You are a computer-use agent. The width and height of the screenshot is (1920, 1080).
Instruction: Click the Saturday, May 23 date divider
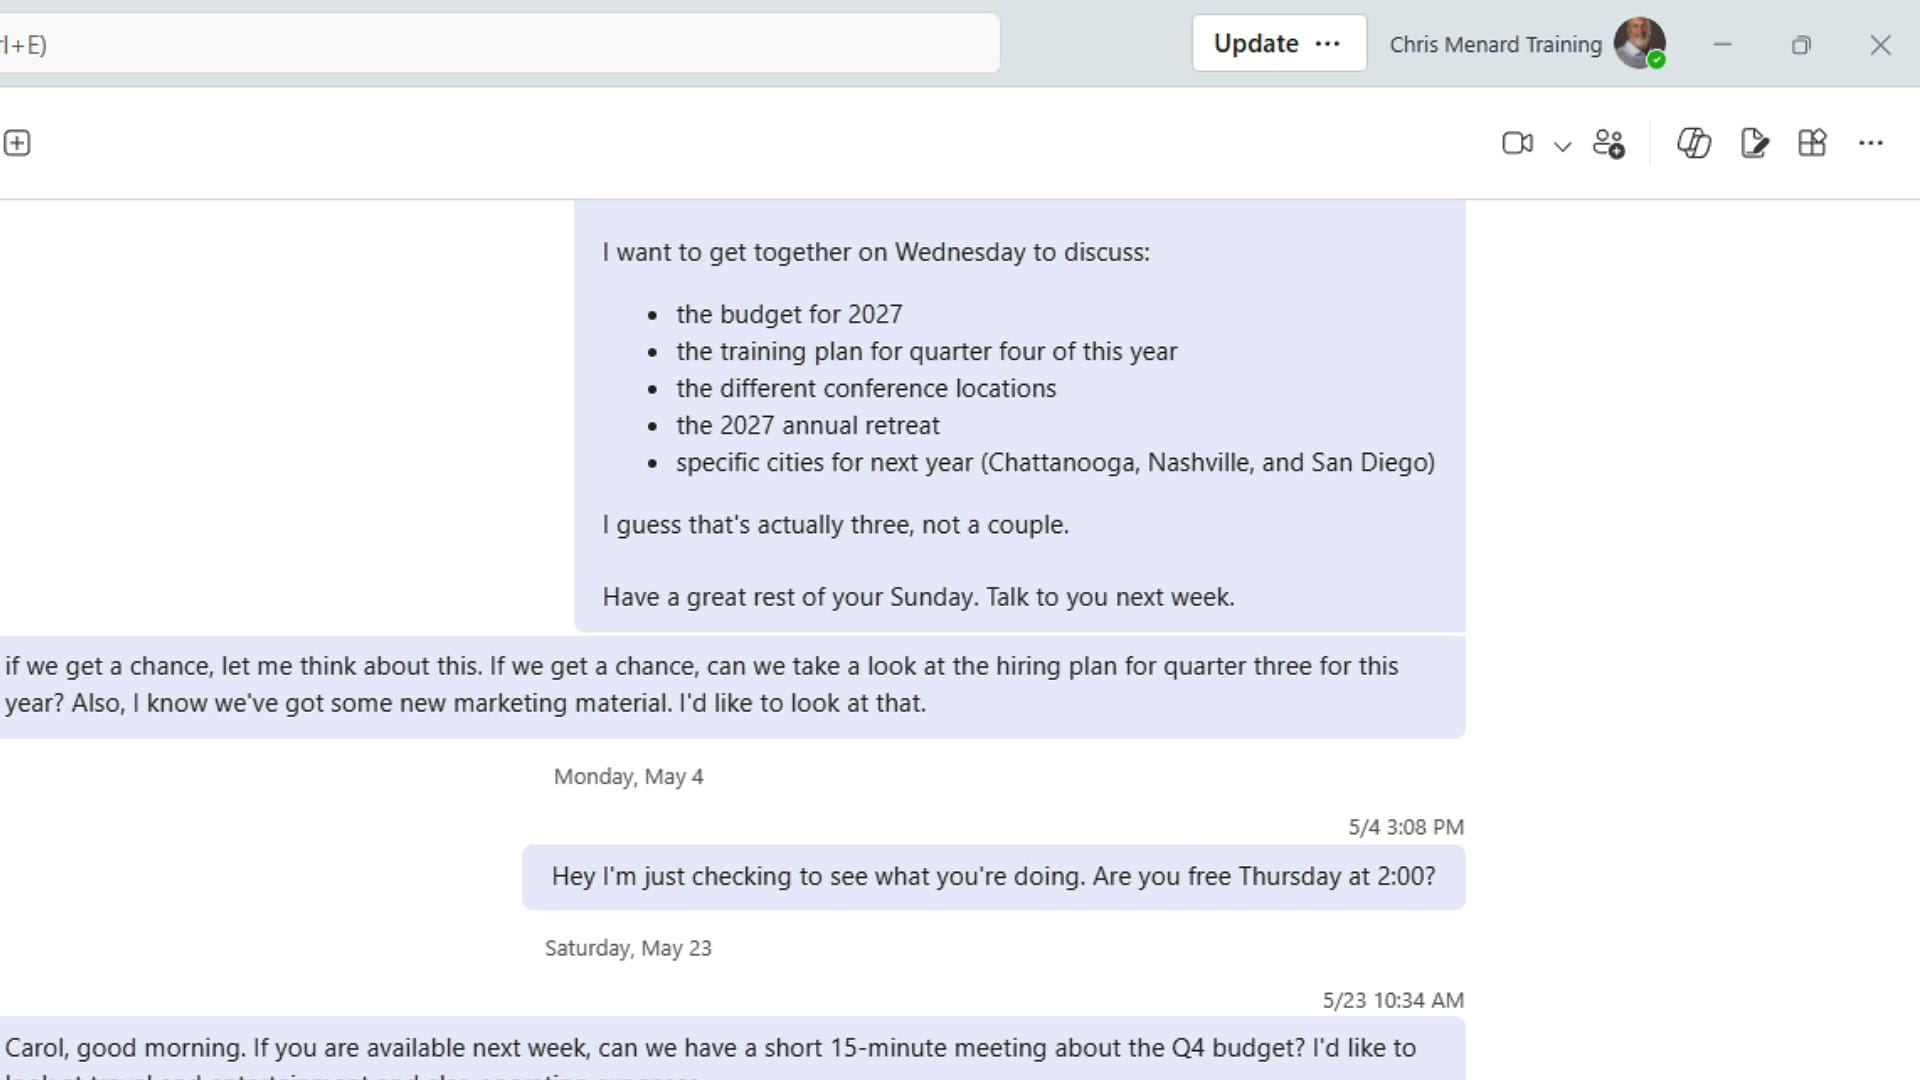pyautogui.click(x=628, y=948)
